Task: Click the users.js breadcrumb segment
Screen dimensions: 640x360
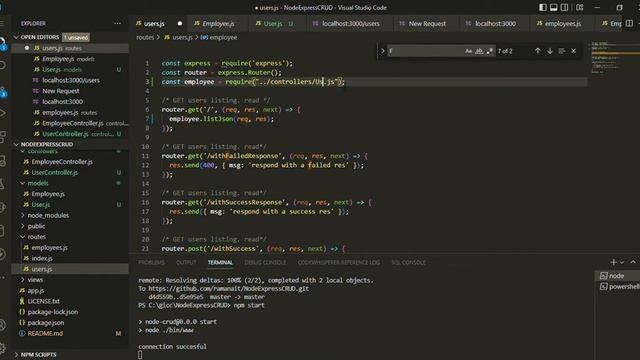Action: click(178, 38)
